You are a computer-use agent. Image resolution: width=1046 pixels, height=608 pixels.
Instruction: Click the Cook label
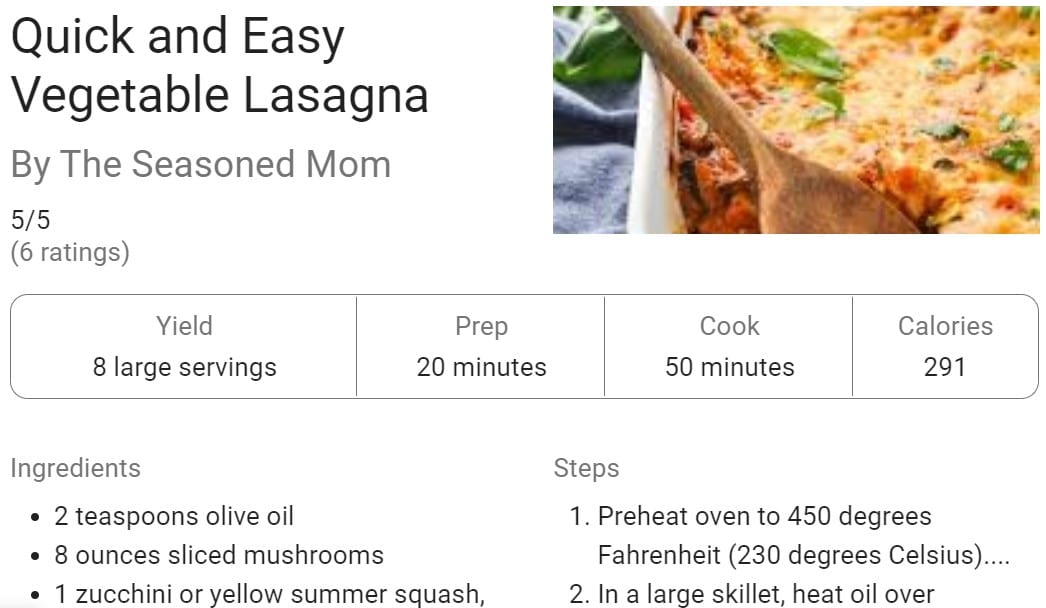coord(729,326)
